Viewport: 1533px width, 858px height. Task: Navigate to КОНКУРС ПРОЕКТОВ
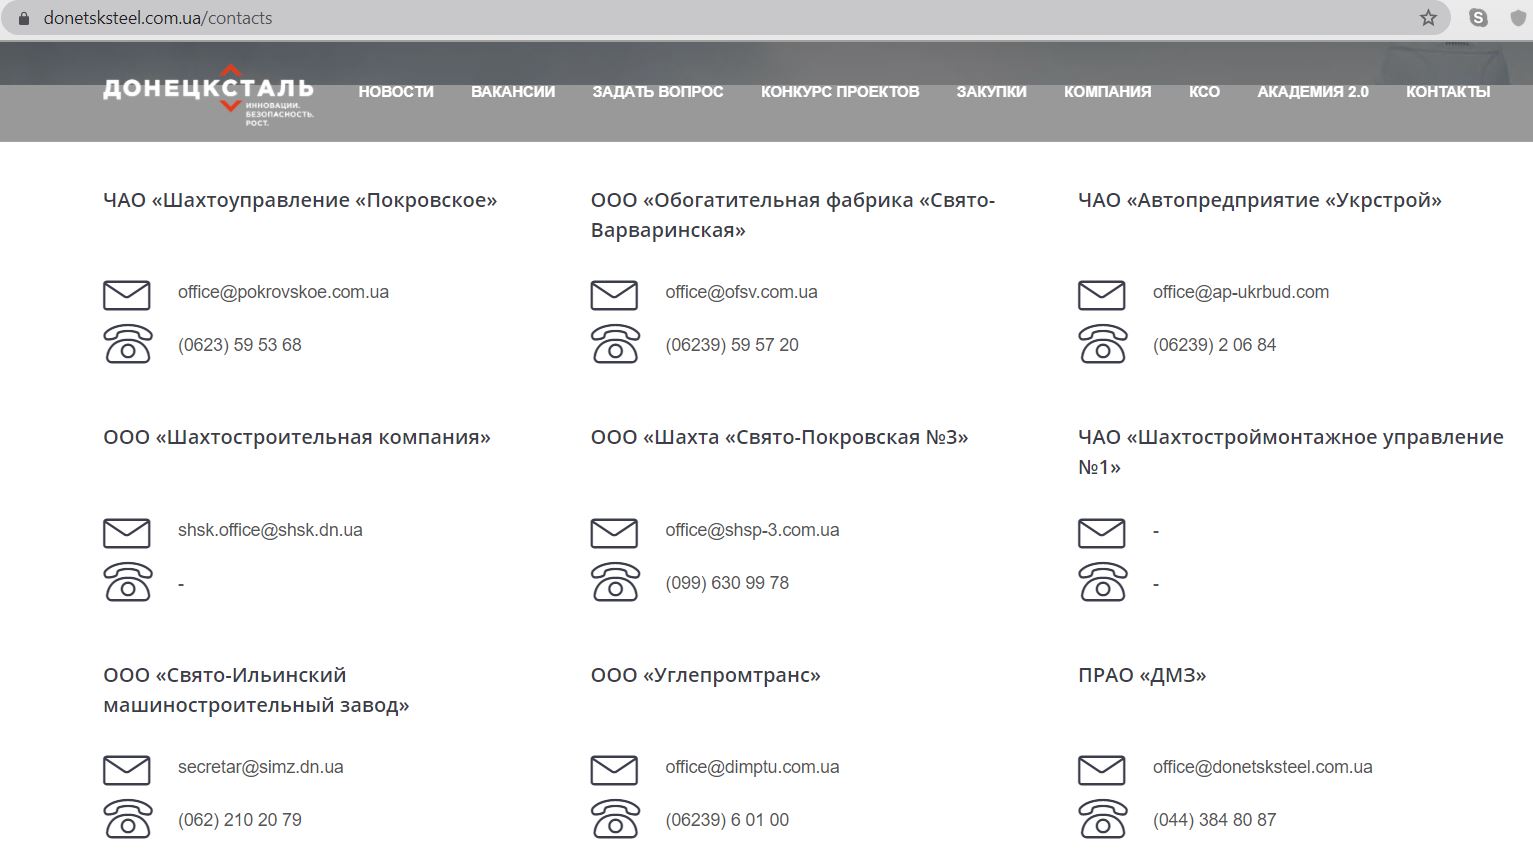pyautogui.click(x=840, y=92)
